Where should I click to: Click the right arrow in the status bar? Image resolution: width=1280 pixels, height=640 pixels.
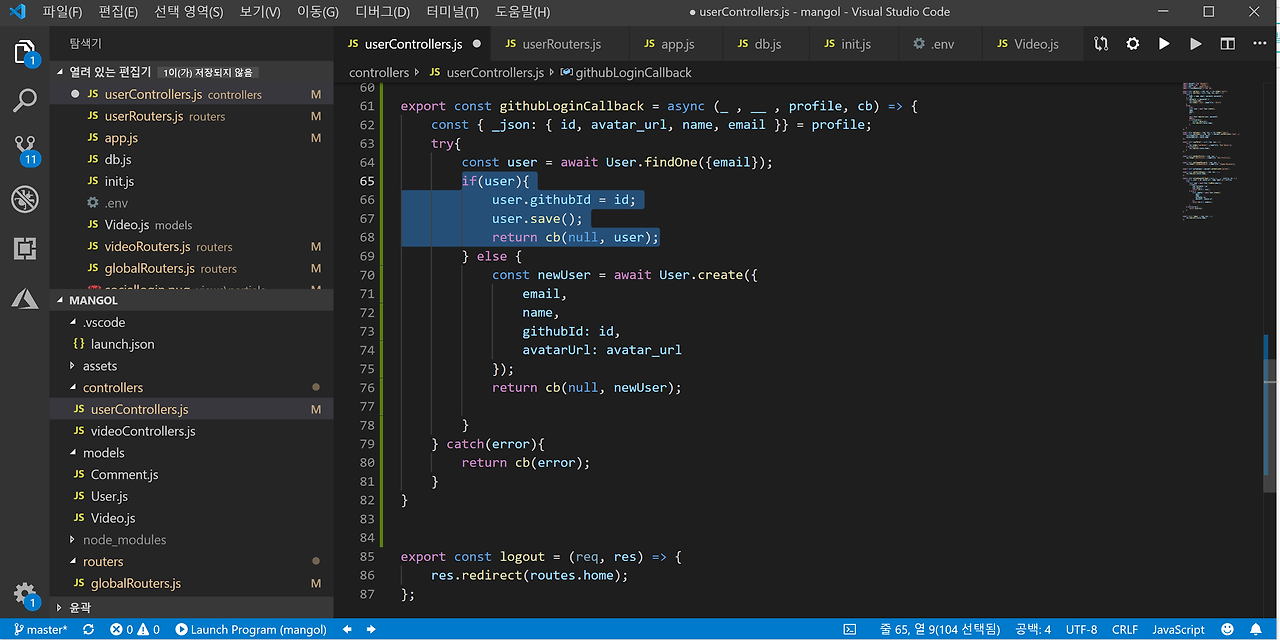[x=371, y=630]
